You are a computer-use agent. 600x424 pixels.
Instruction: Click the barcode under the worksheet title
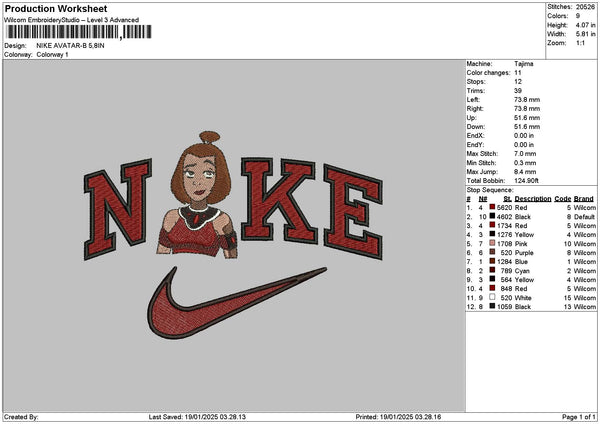[x=79, y=32]
